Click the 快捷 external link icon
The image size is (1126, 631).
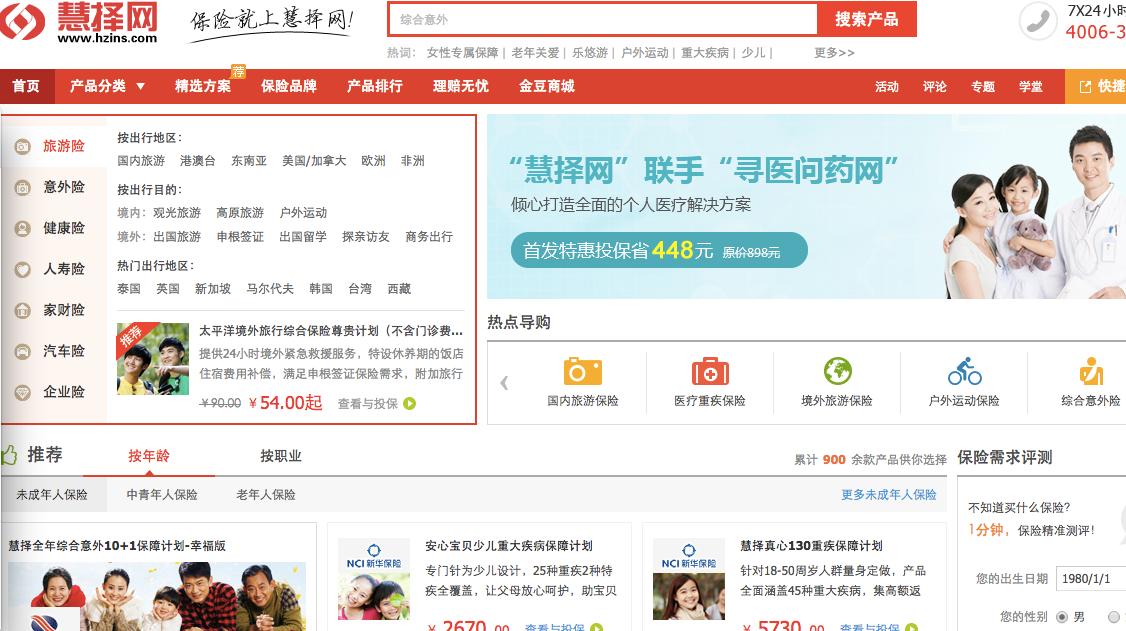pyautogui.click(x=1085, y=87)
